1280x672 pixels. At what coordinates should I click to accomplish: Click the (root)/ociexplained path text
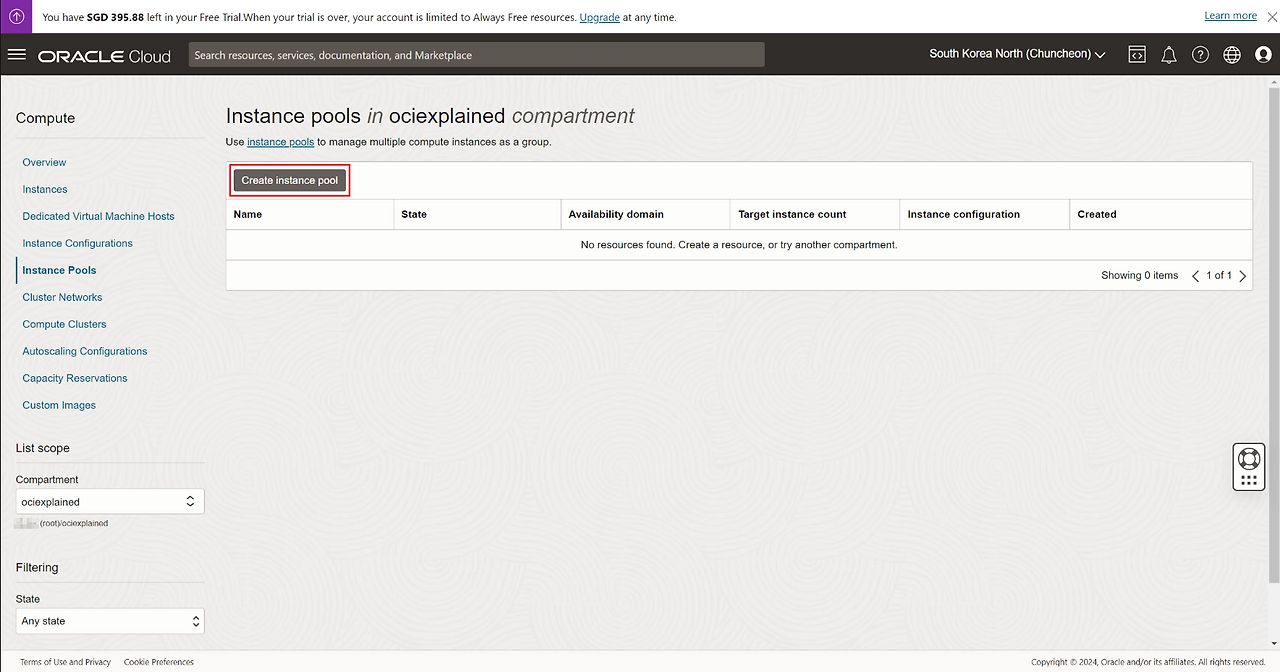click(x=74, y=523)
